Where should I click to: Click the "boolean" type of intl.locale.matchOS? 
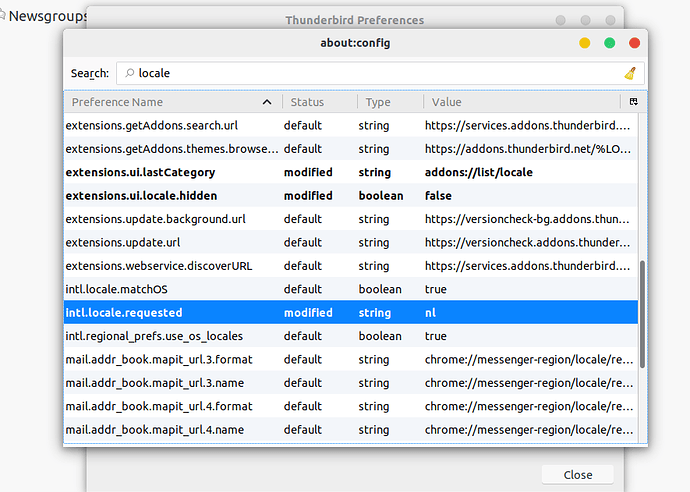click(380, 289)
